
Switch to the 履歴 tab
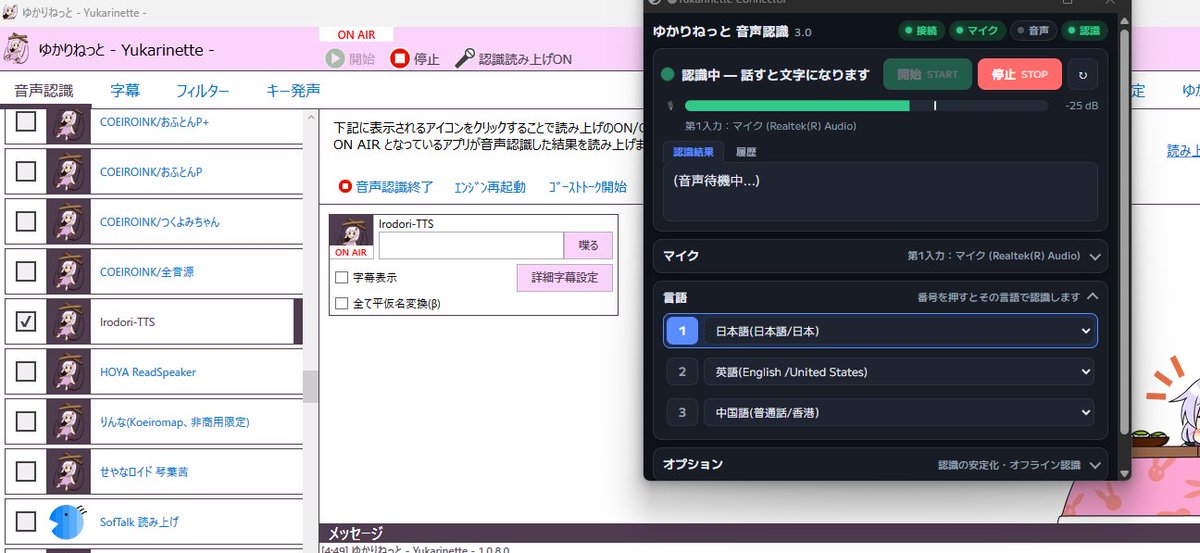pyautogui.click(x=745, y=152)
